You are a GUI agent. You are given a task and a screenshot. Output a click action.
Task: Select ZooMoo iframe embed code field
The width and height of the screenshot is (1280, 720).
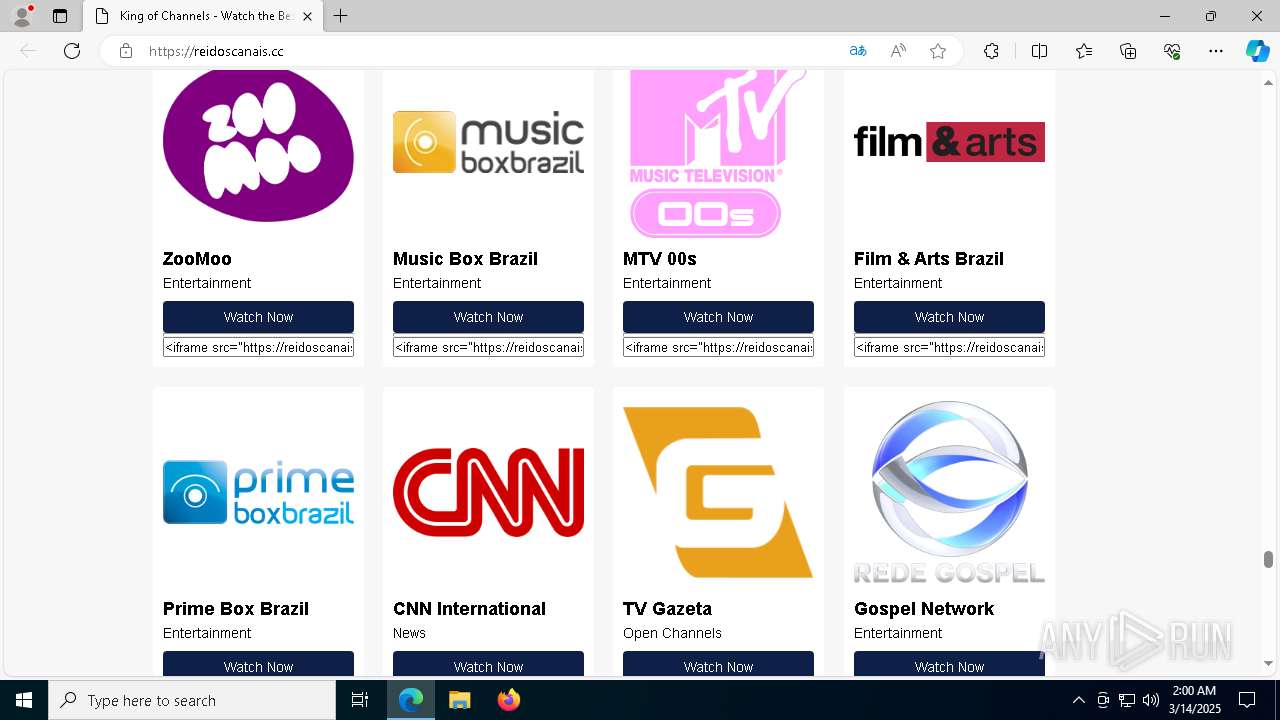click(x=258, y=347)
